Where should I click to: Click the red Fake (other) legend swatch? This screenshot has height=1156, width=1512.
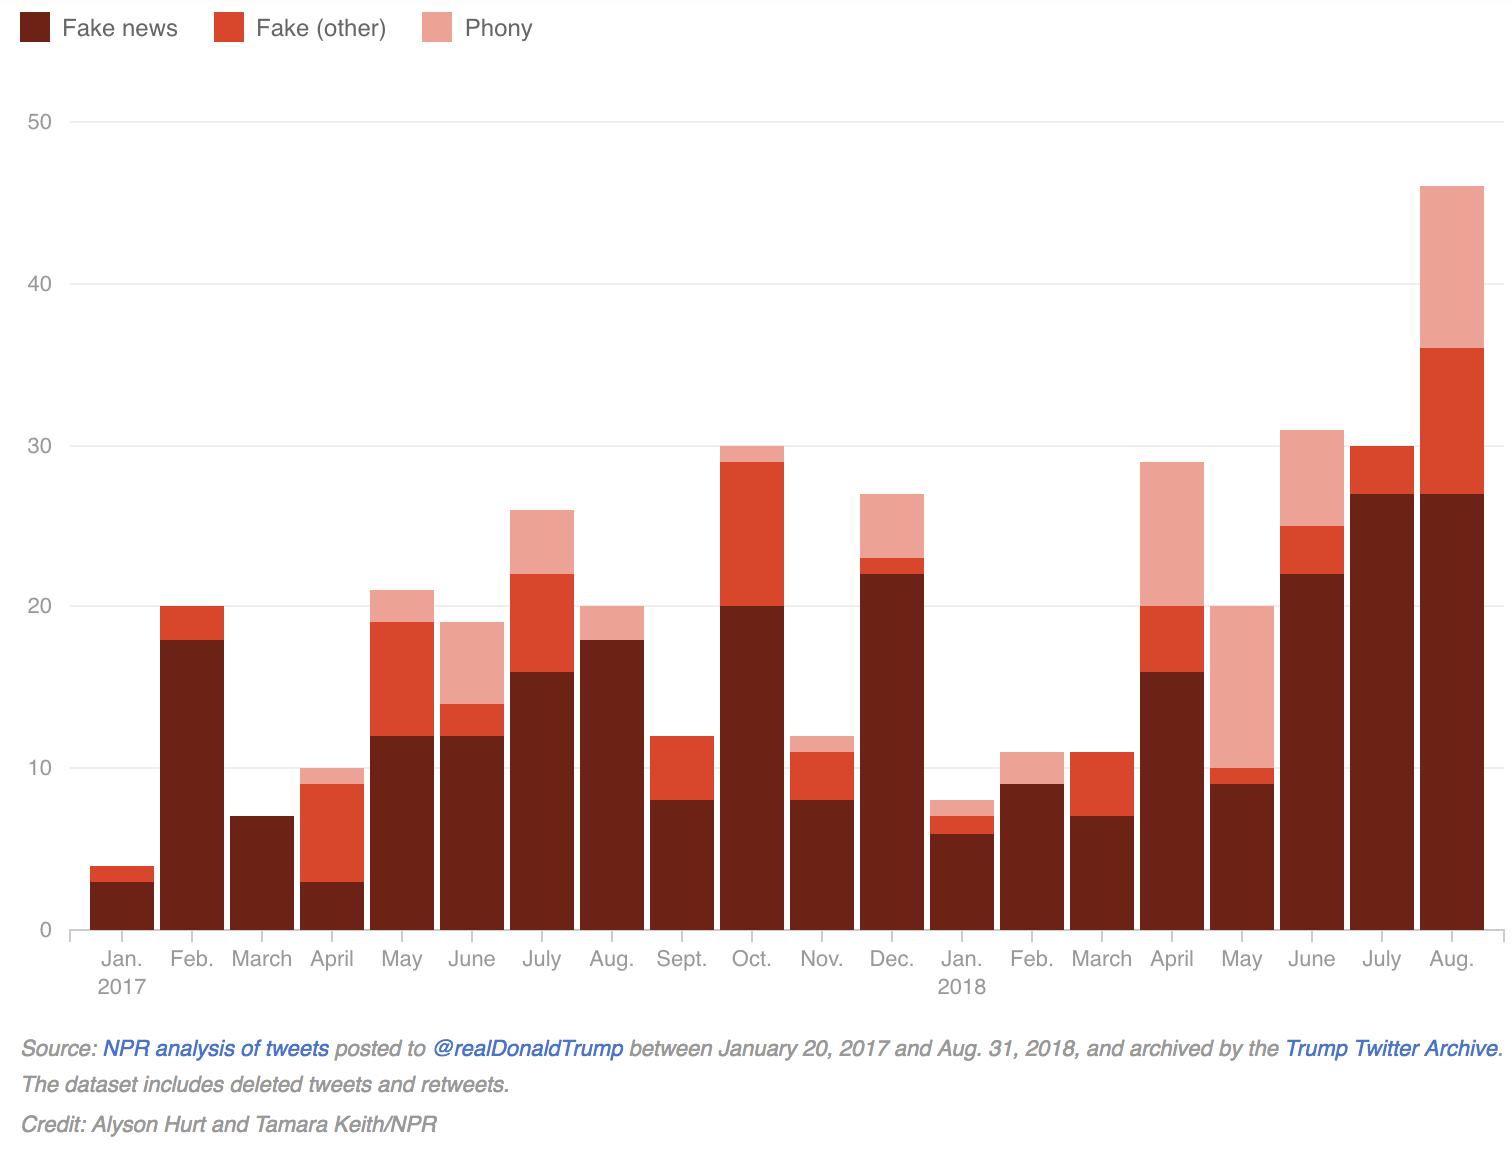pyautogui.click(x=229, y=28)
